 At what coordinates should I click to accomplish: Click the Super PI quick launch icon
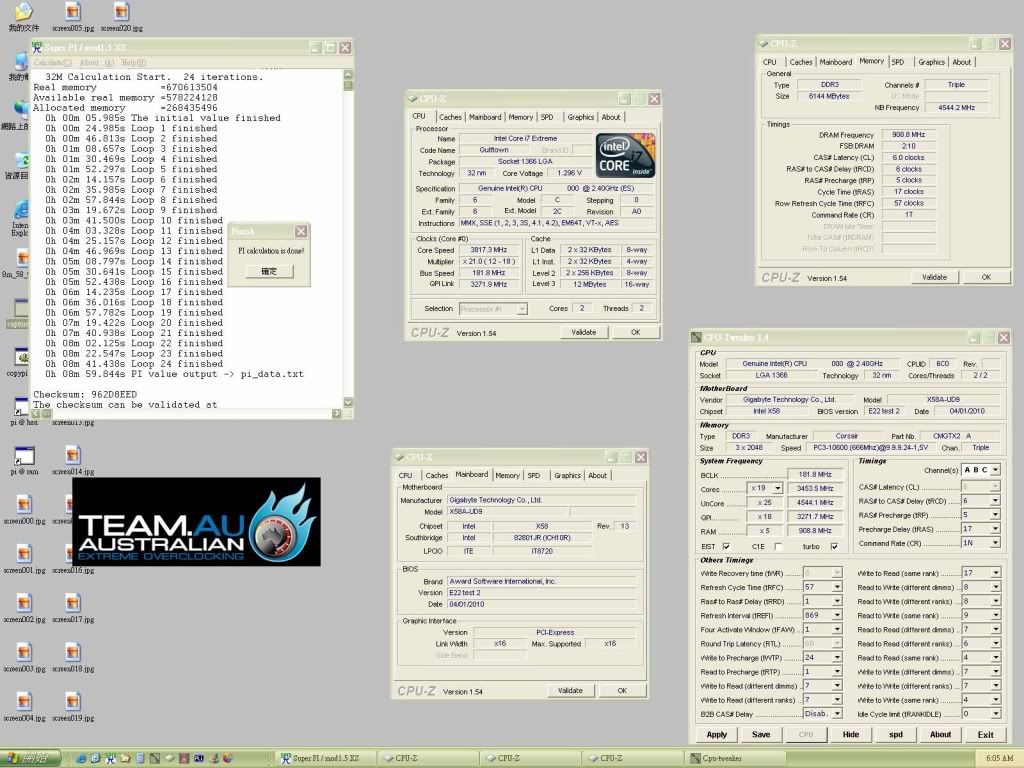click(x=110, y=758)
